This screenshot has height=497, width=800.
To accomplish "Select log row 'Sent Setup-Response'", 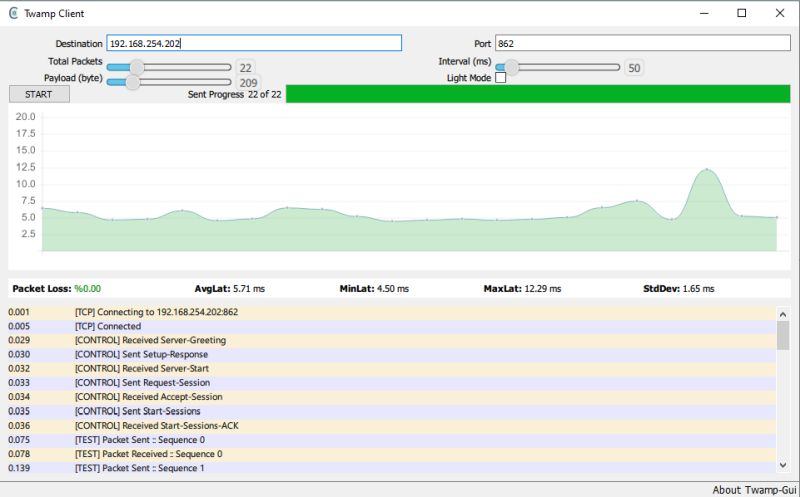I will coord(392,355).
